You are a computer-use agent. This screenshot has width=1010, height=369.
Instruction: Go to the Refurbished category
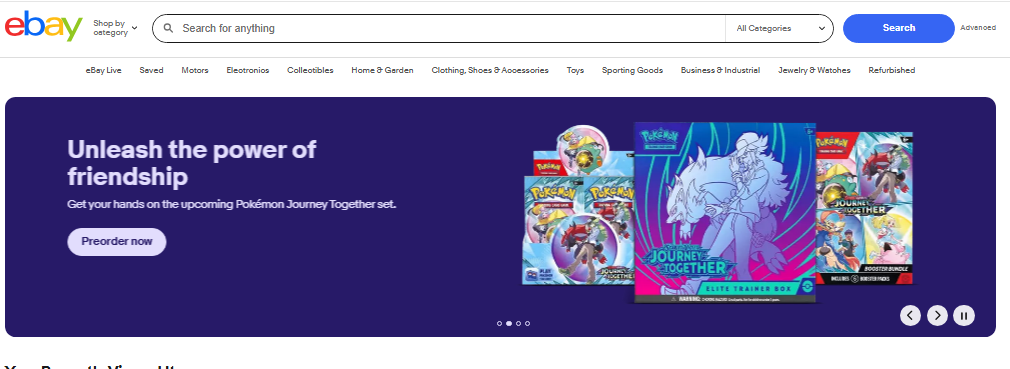[x=891, y=70]
